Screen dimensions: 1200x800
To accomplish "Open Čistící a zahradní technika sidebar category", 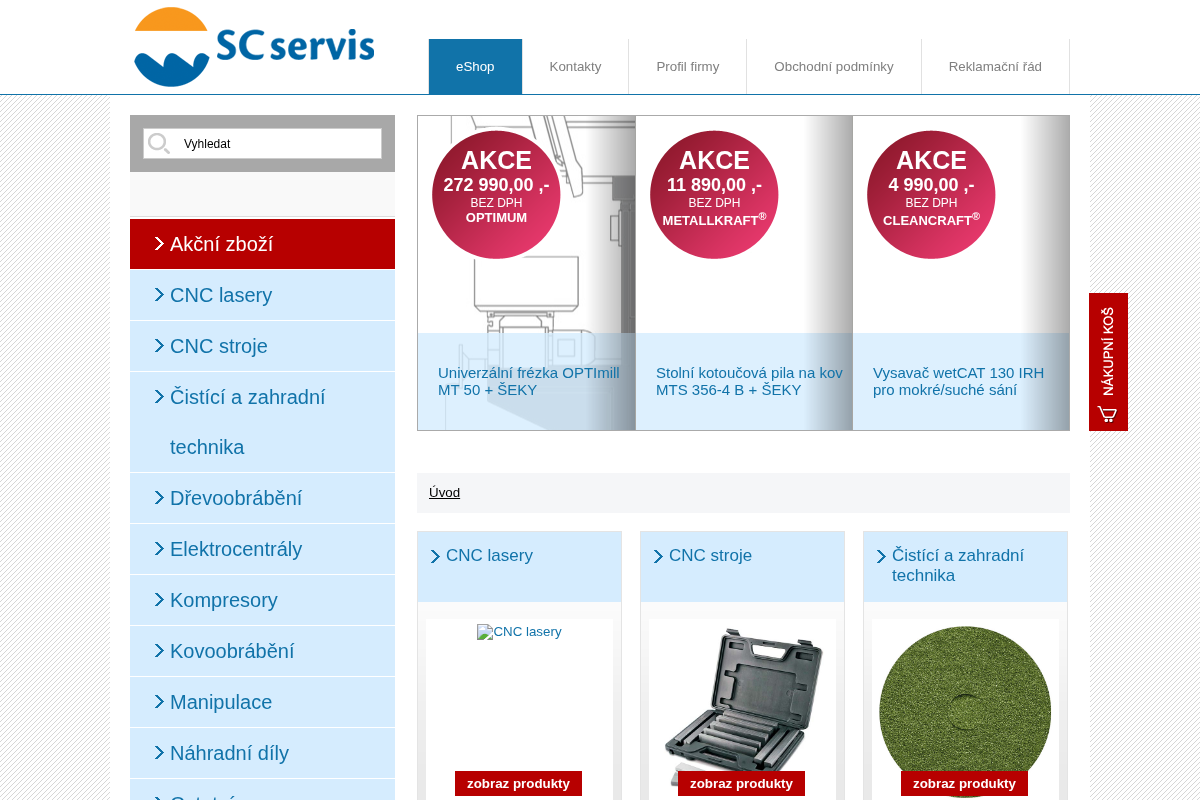I will pyautogui.click(x=262, y=422).
